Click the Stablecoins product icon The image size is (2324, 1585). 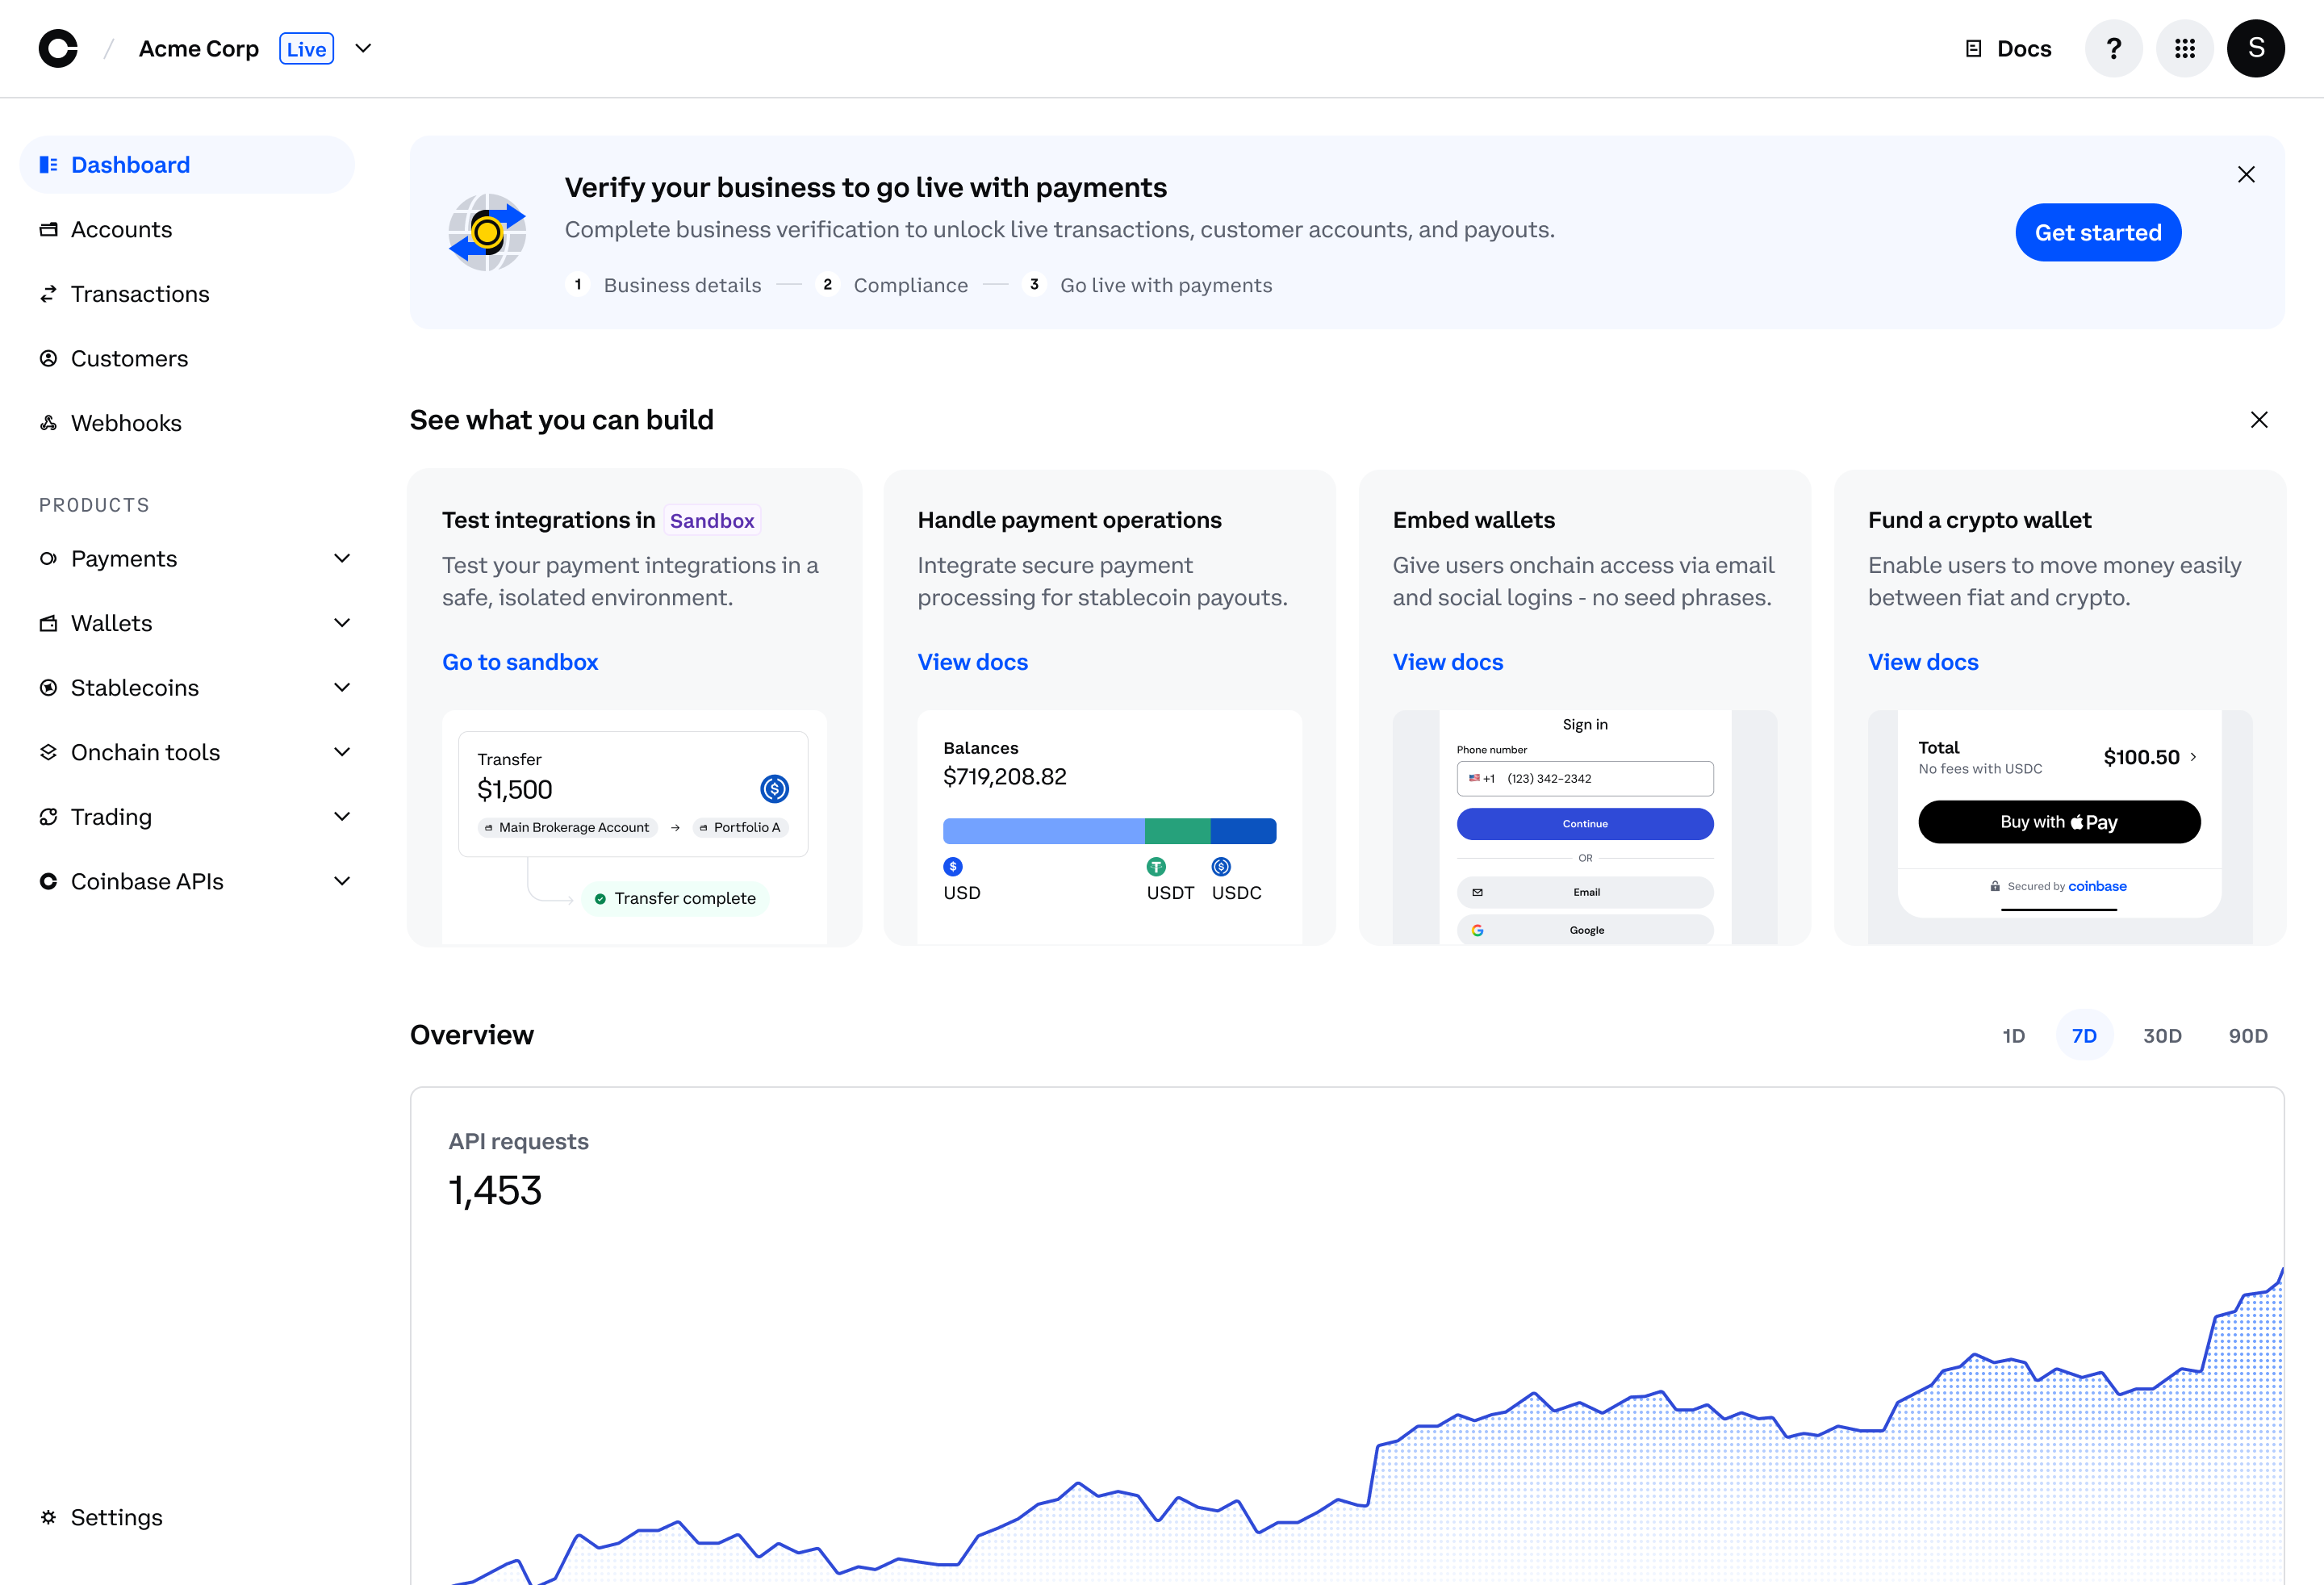coord(48,688)
